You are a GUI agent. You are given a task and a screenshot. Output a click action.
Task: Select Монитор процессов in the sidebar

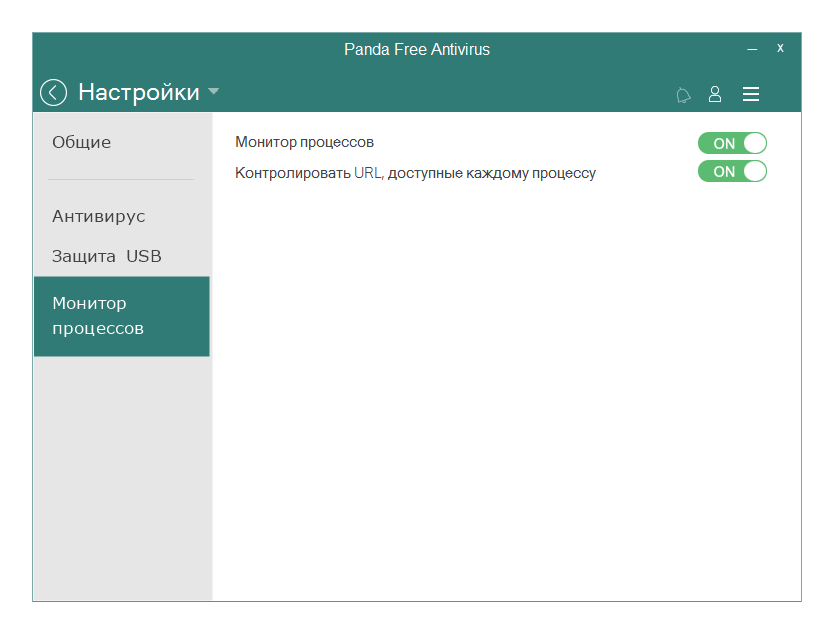[x=122, y=316]
